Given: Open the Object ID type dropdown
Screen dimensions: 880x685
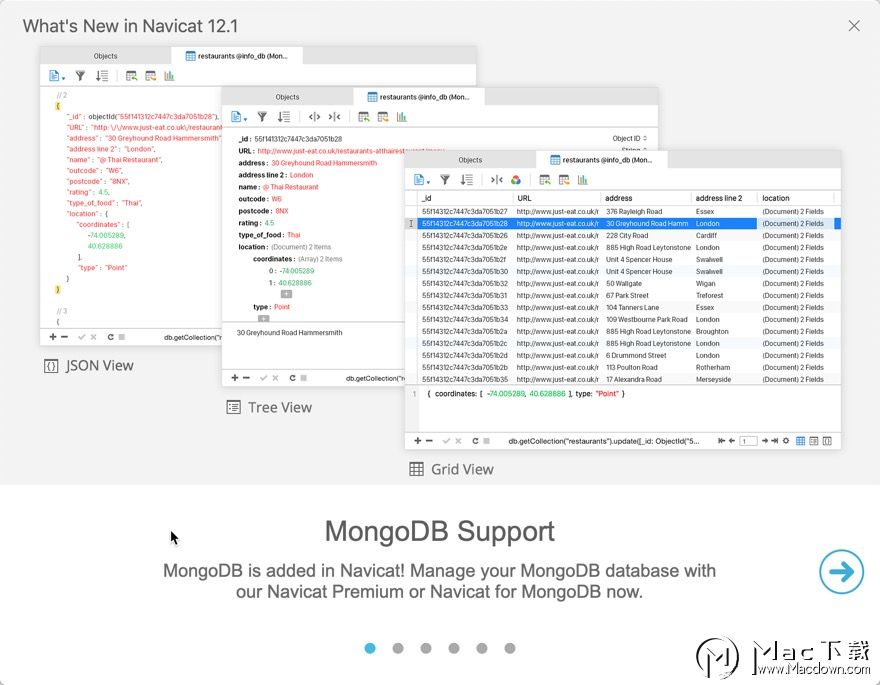Looking at the screenshot, I should 630,139.
